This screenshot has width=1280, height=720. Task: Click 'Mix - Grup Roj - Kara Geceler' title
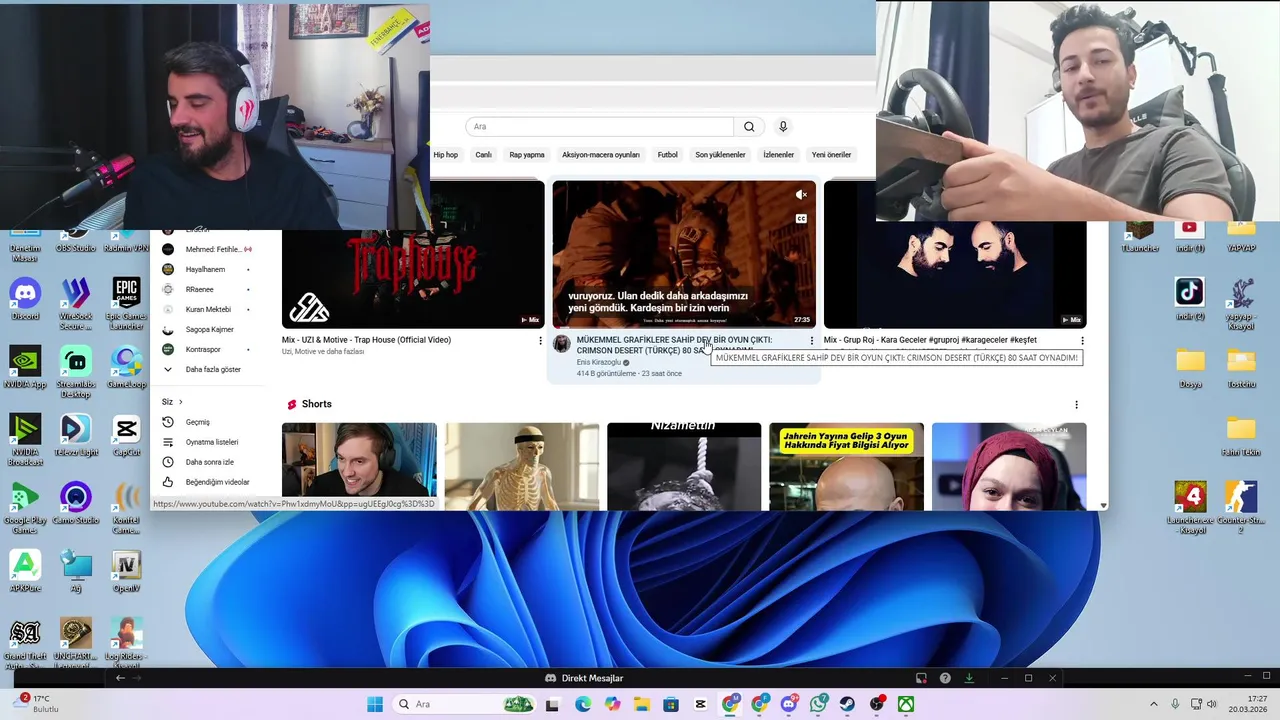click(930, 340)
